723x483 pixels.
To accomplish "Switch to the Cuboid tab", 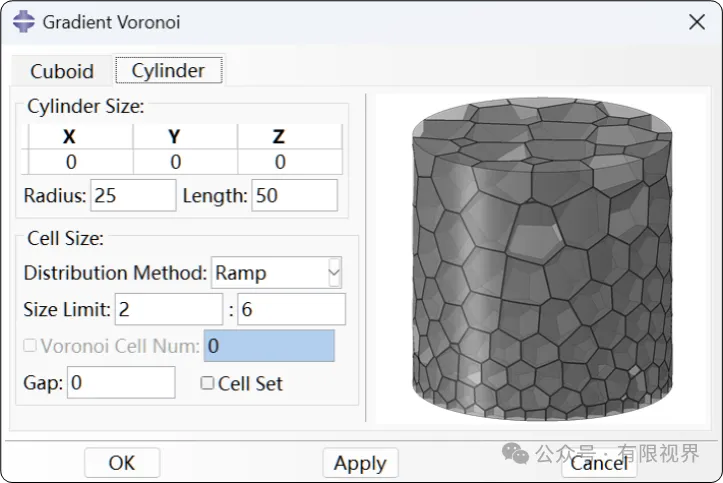I will (62, 71).
